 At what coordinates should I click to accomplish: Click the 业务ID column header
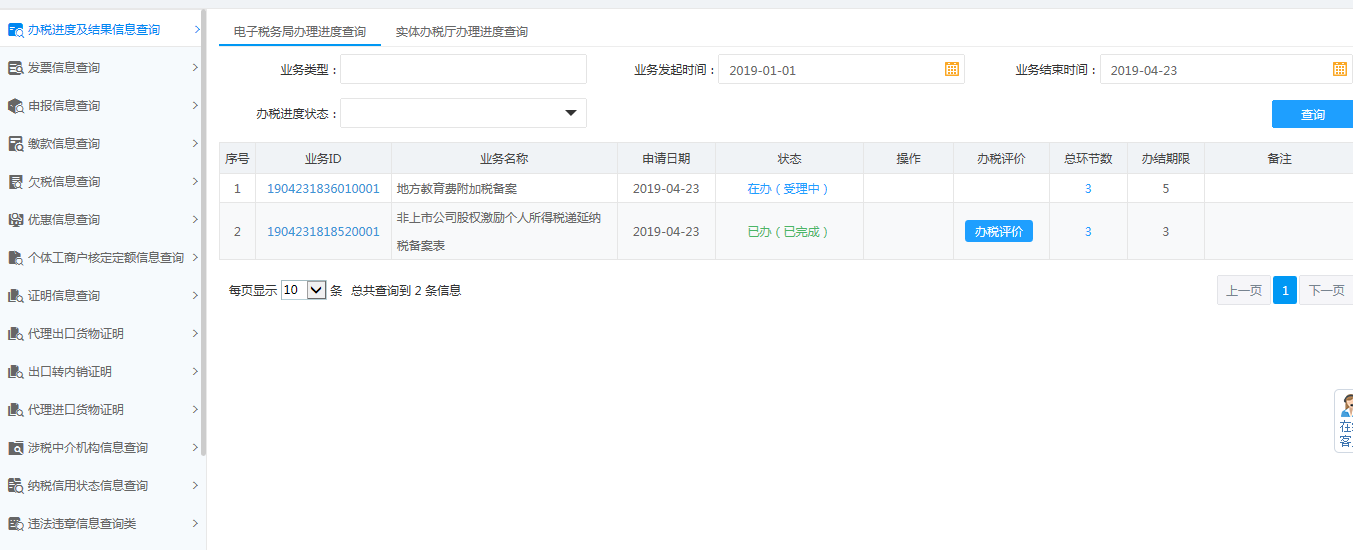323,158
